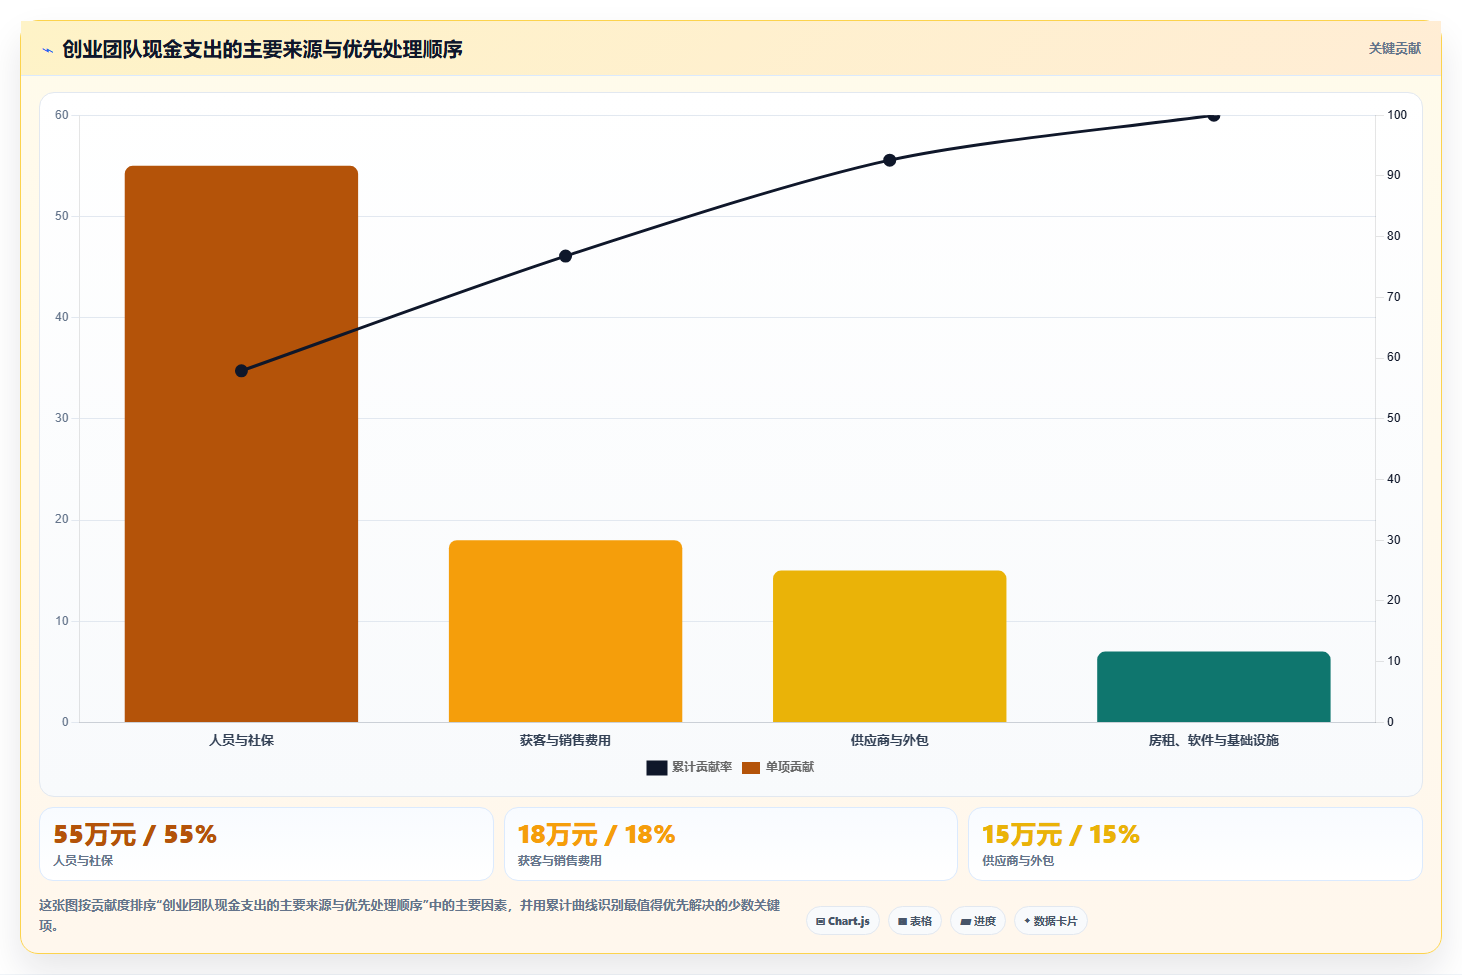Image resolution: width=1462 pixels, height=975 pixels.
Task: Select the 55万元 / 55% data card
Action: click(266, 844)
